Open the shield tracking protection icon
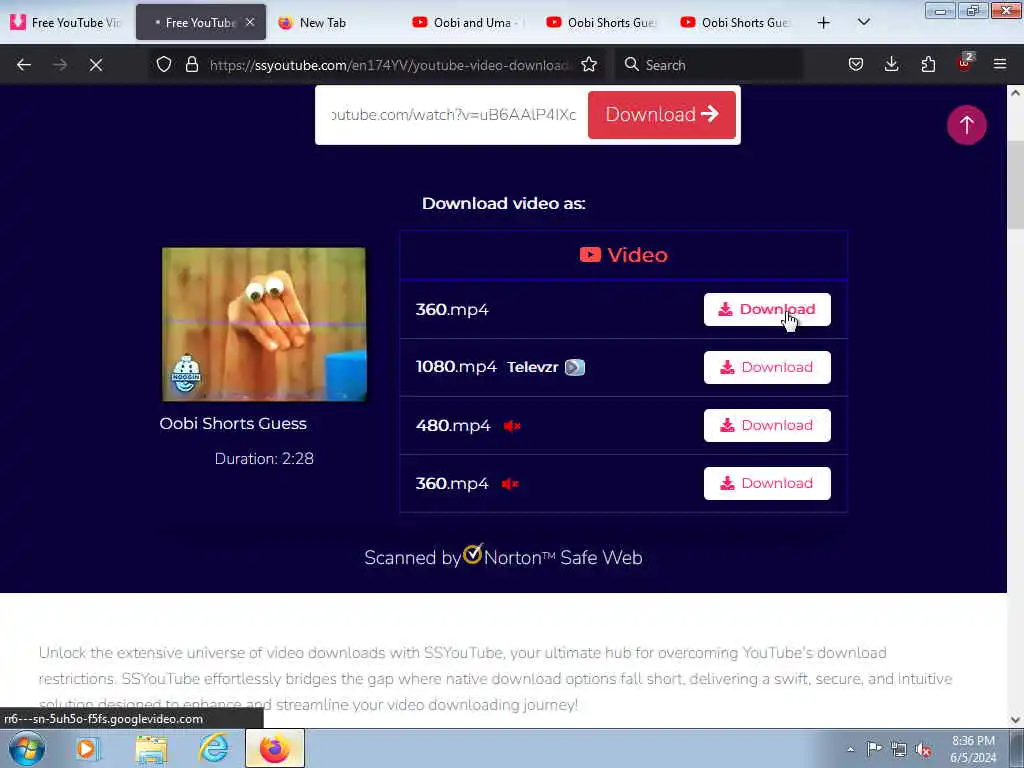This screenshot has width=1024, height=768. [x=164, y=64]
